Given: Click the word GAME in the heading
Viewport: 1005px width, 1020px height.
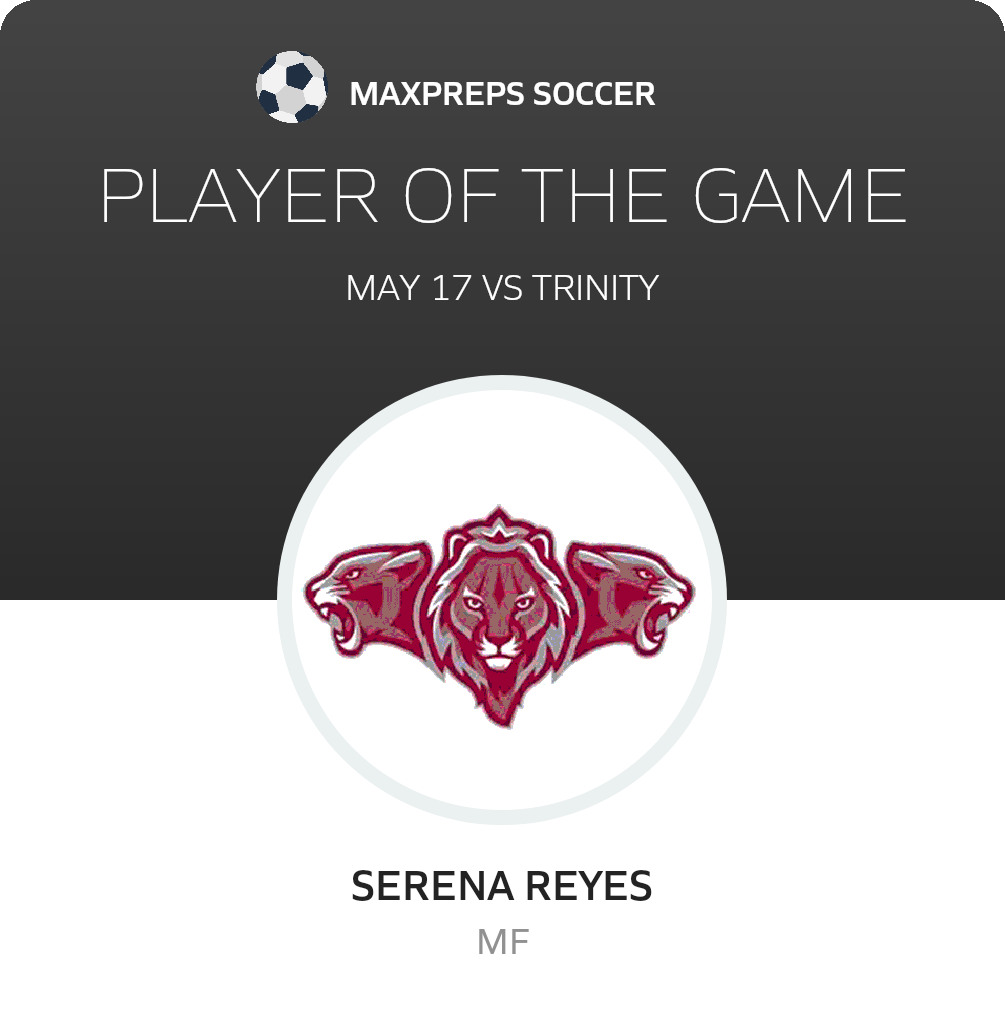Looking at the screenshot, I should click(800, 195).
